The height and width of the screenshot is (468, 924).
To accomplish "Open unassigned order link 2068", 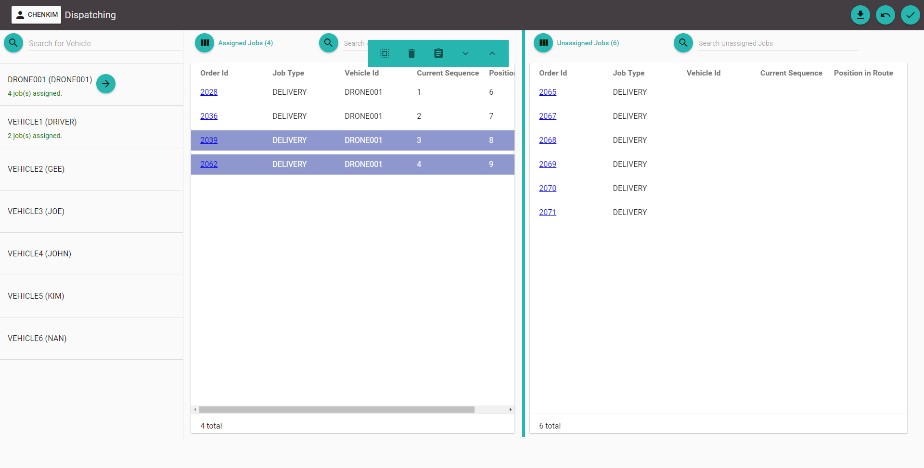I will coord(547,140).
